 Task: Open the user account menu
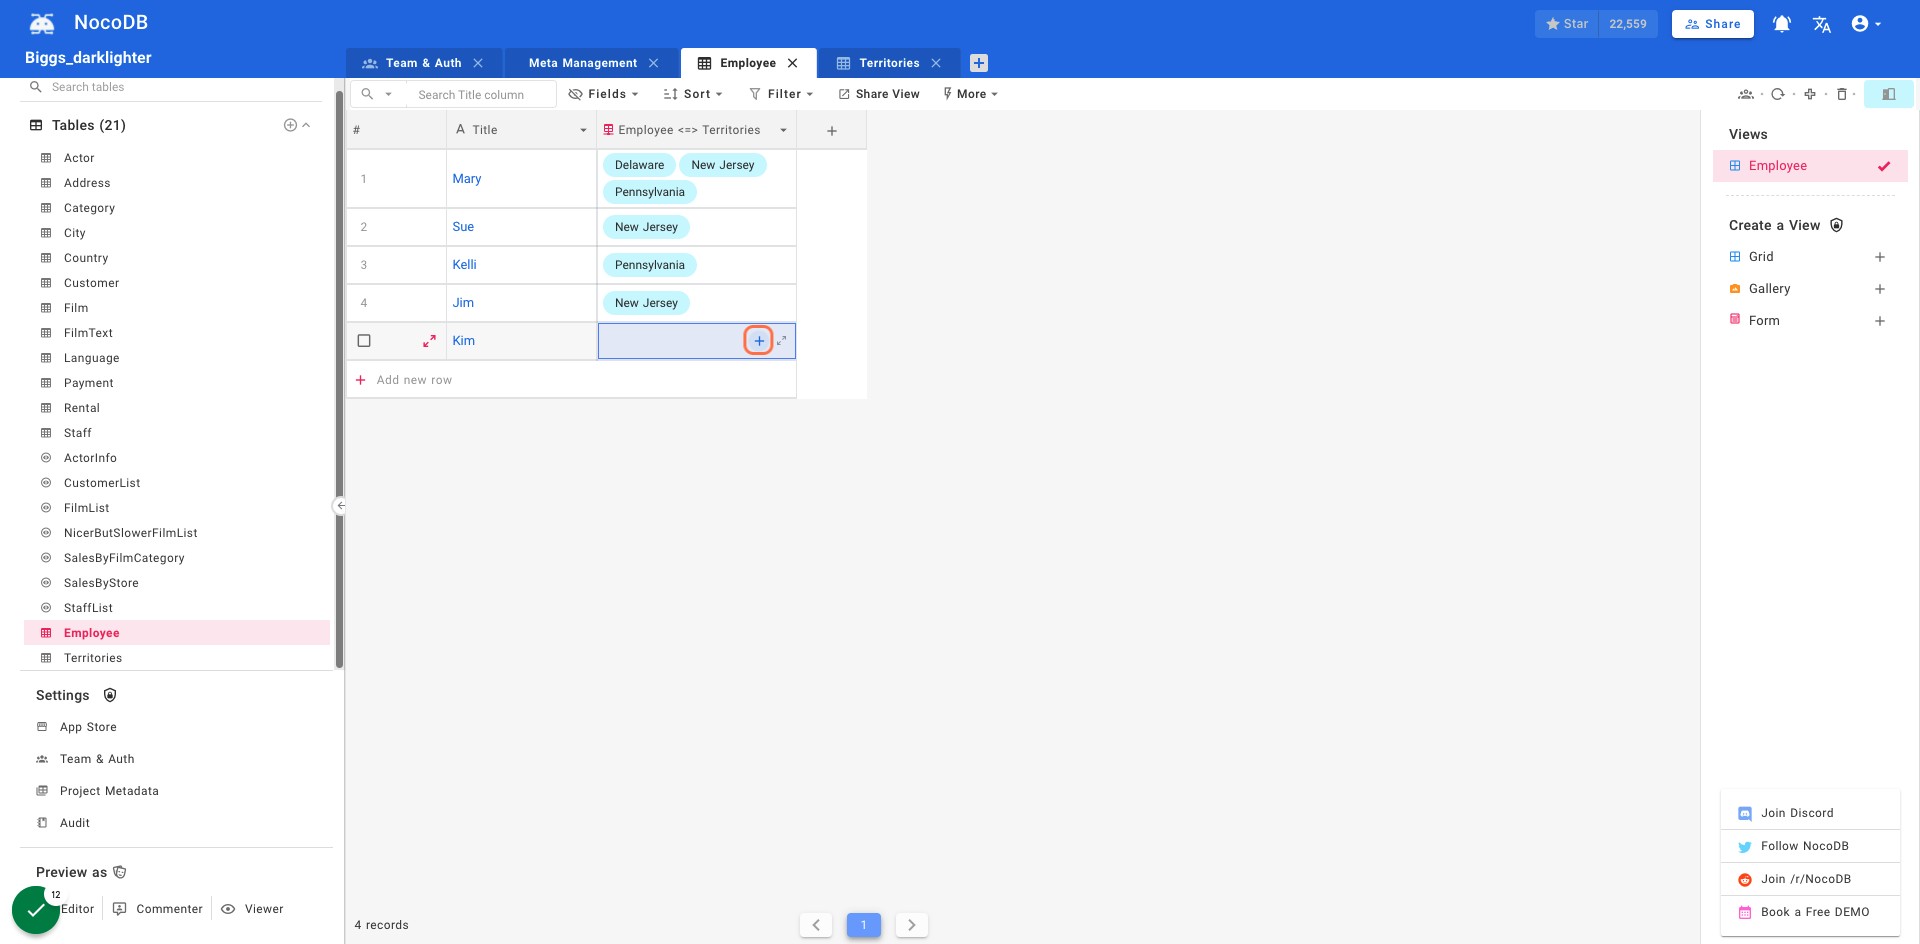coord(1866,24)
